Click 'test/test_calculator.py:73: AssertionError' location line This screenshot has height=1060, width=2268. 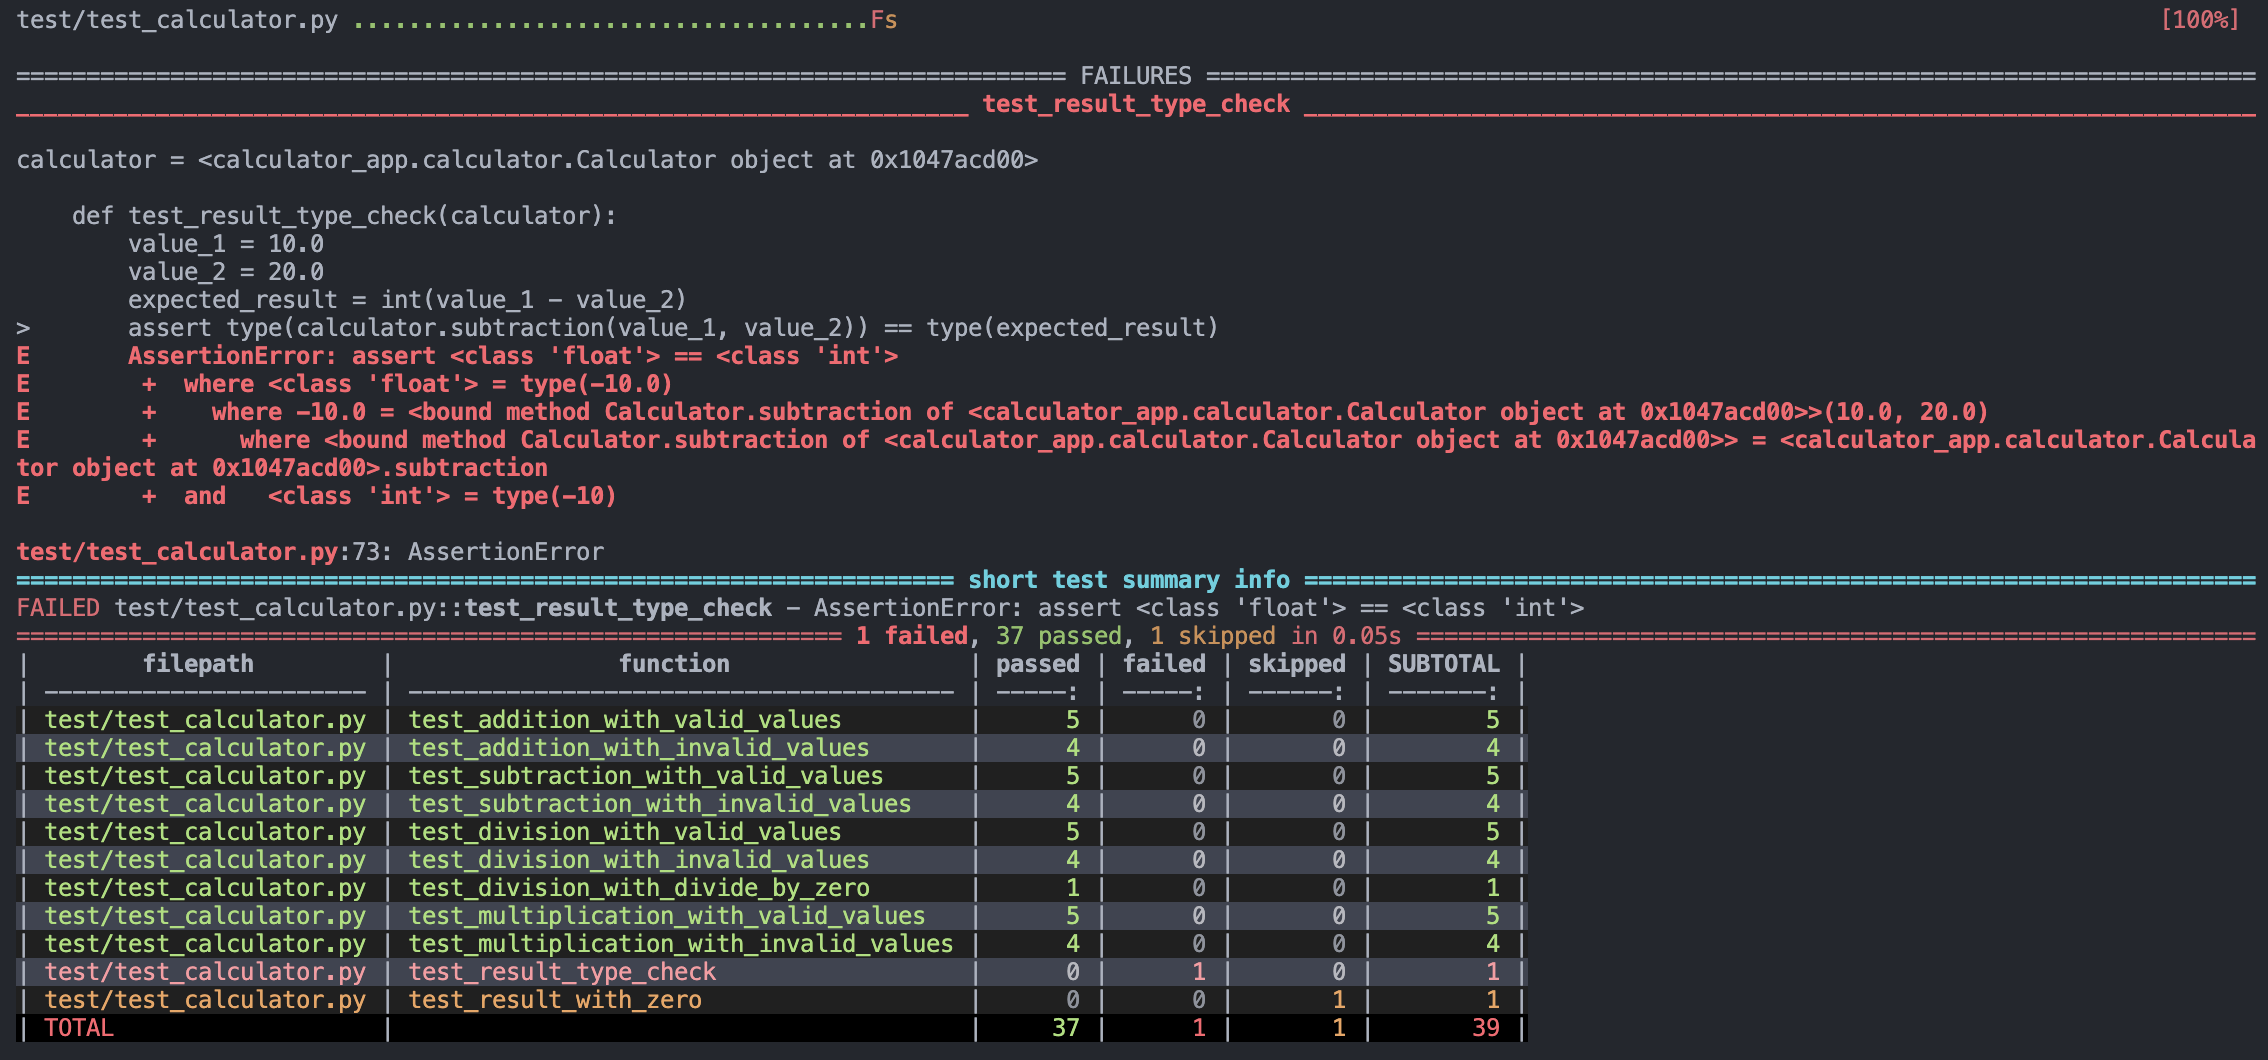(310, 552)
